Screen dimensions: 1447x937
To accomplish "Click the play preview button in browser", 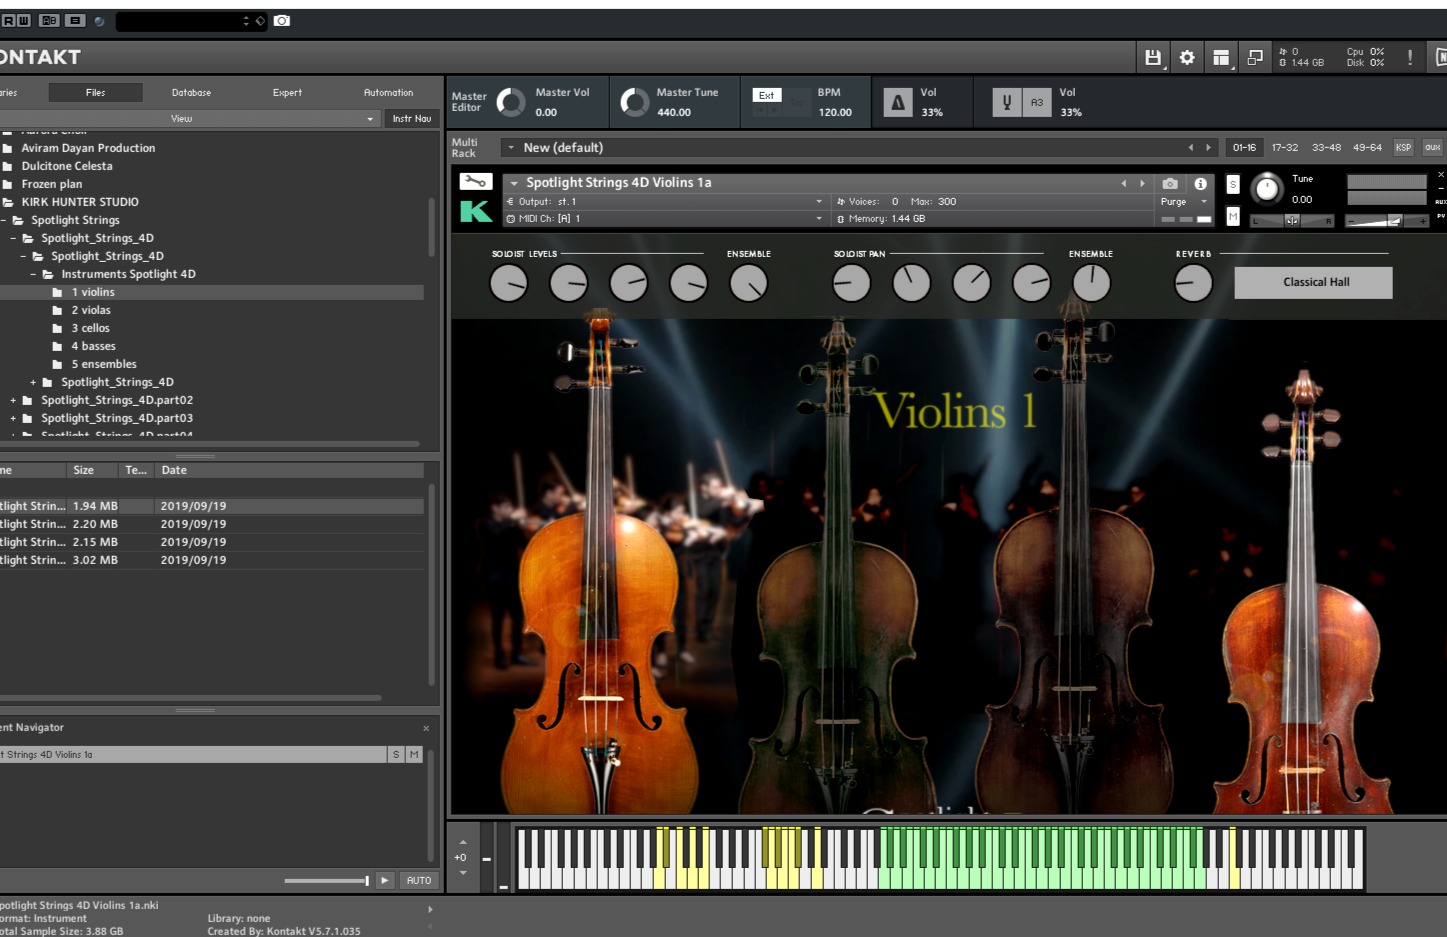I will (x=385, y=881).
